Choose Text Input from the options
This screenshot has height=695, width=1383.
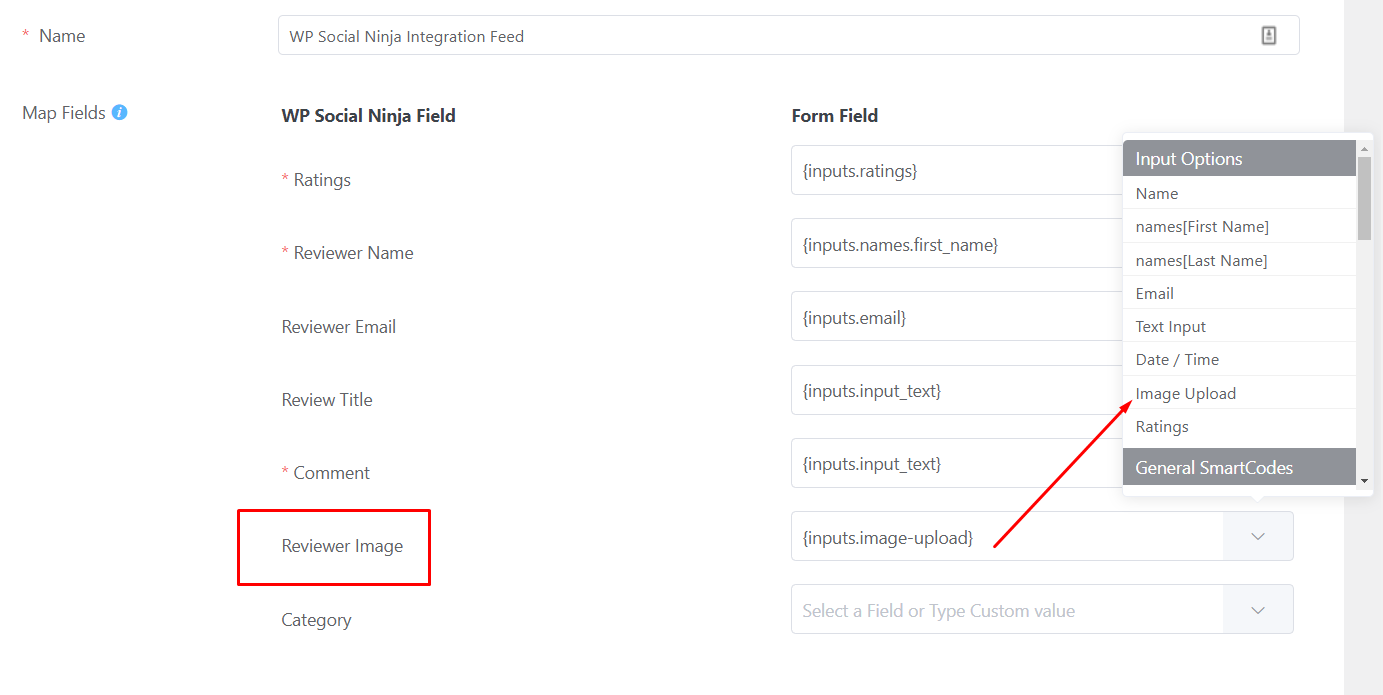tap(1171, 327)
